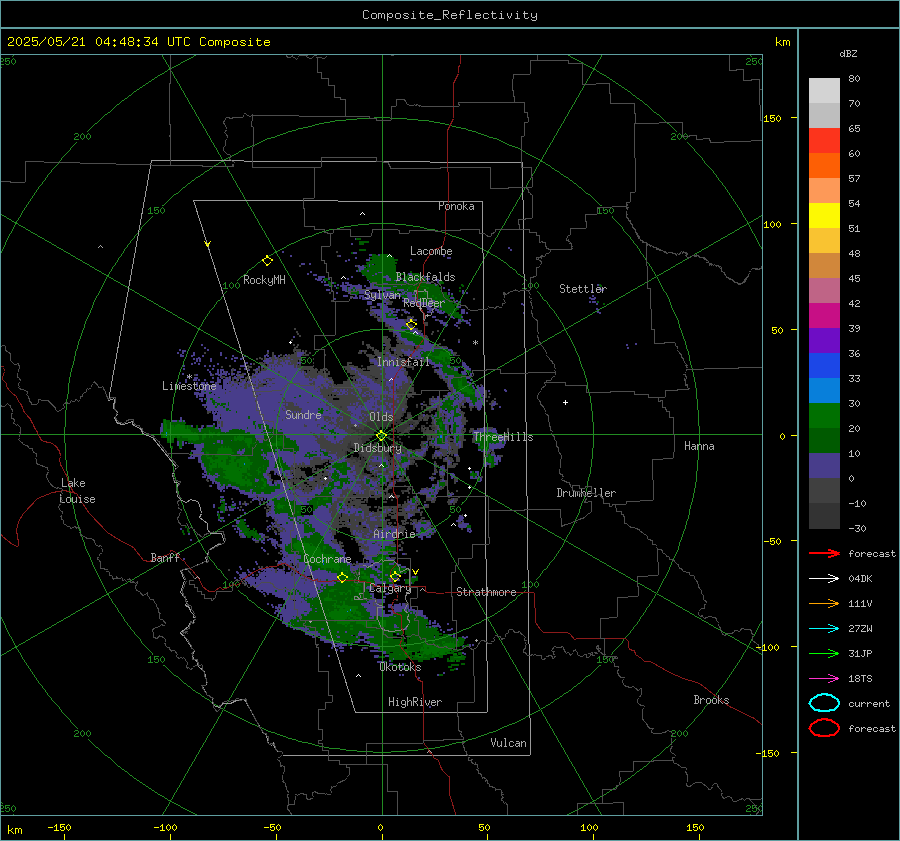The height and width of the screenshot is (841, 900).
Task: Click the yellow diamond marker beside RockyMH
Action: click(267, 261)
